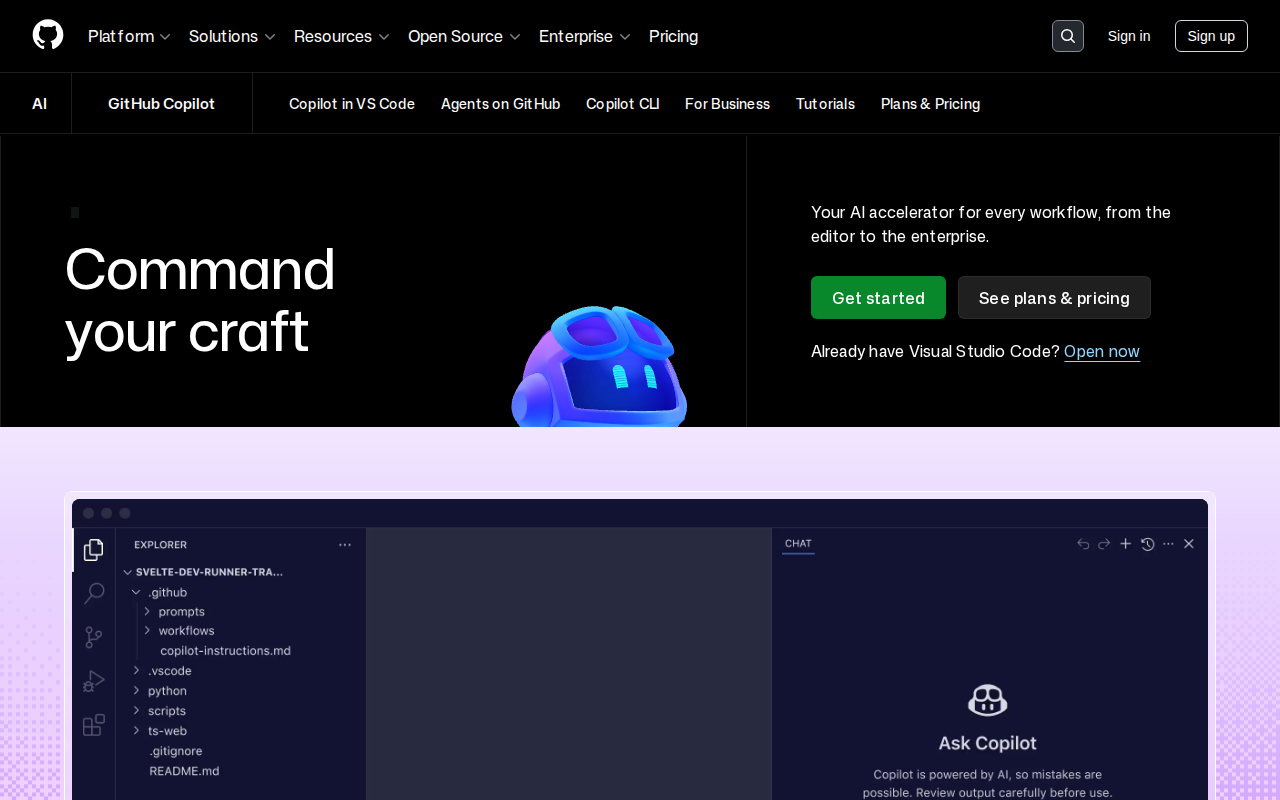The image size is (1280, 800).
Task: Click See plans & pricing button
Action: point(1054,298)
